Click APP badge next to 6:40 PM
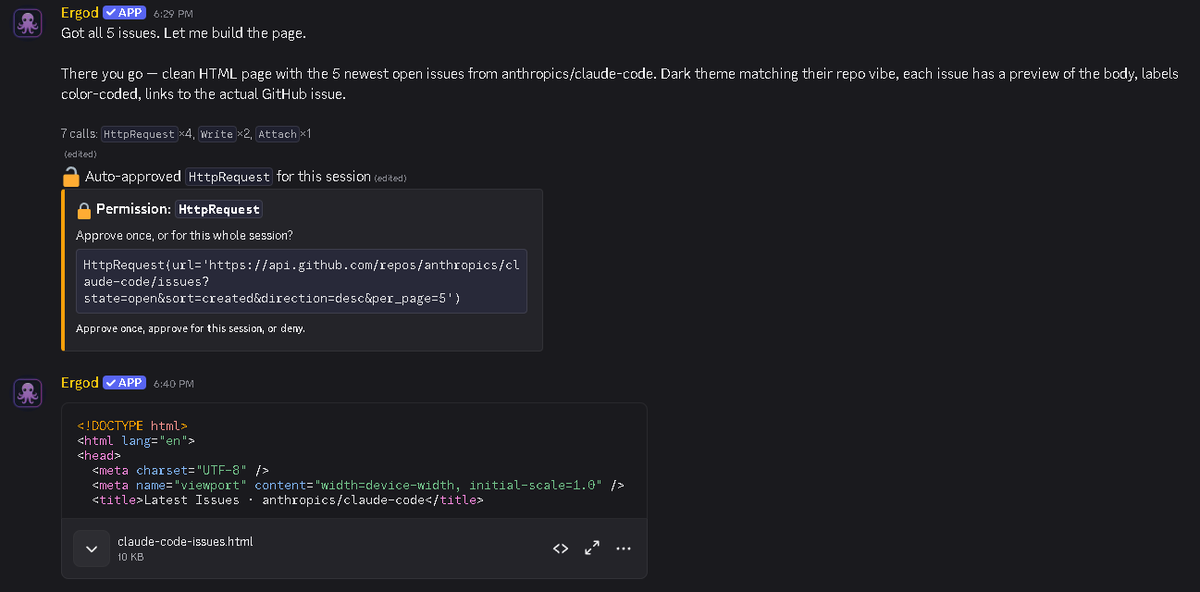This screenshot has width=1200, height=592. 125,382
